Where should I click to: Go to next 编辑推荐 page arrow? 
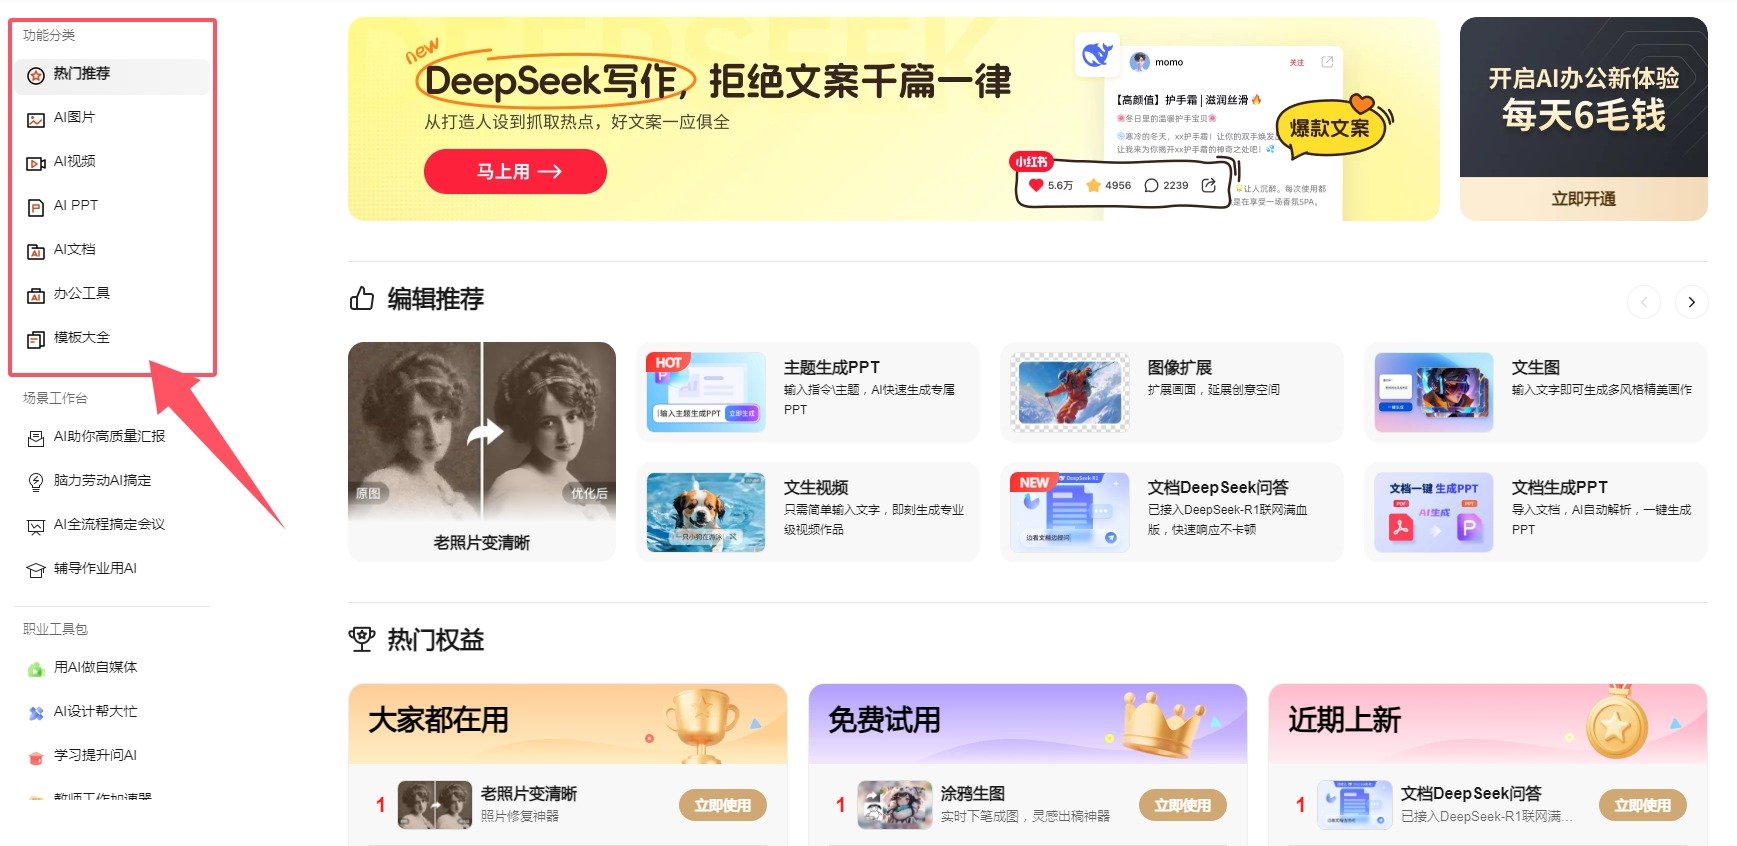[x=1691, y=302]
